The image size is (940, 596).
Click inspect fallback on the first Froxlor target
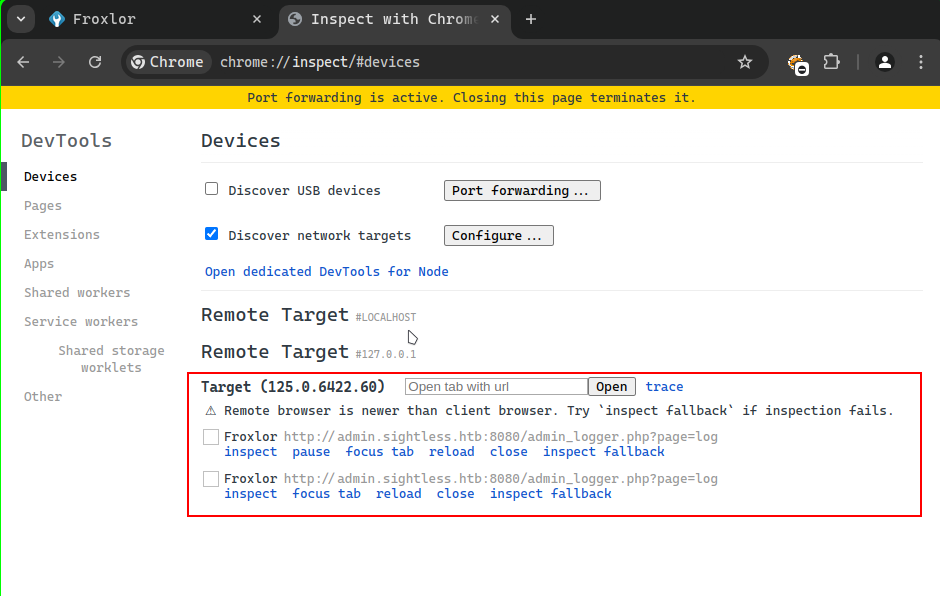coord(604,451)
